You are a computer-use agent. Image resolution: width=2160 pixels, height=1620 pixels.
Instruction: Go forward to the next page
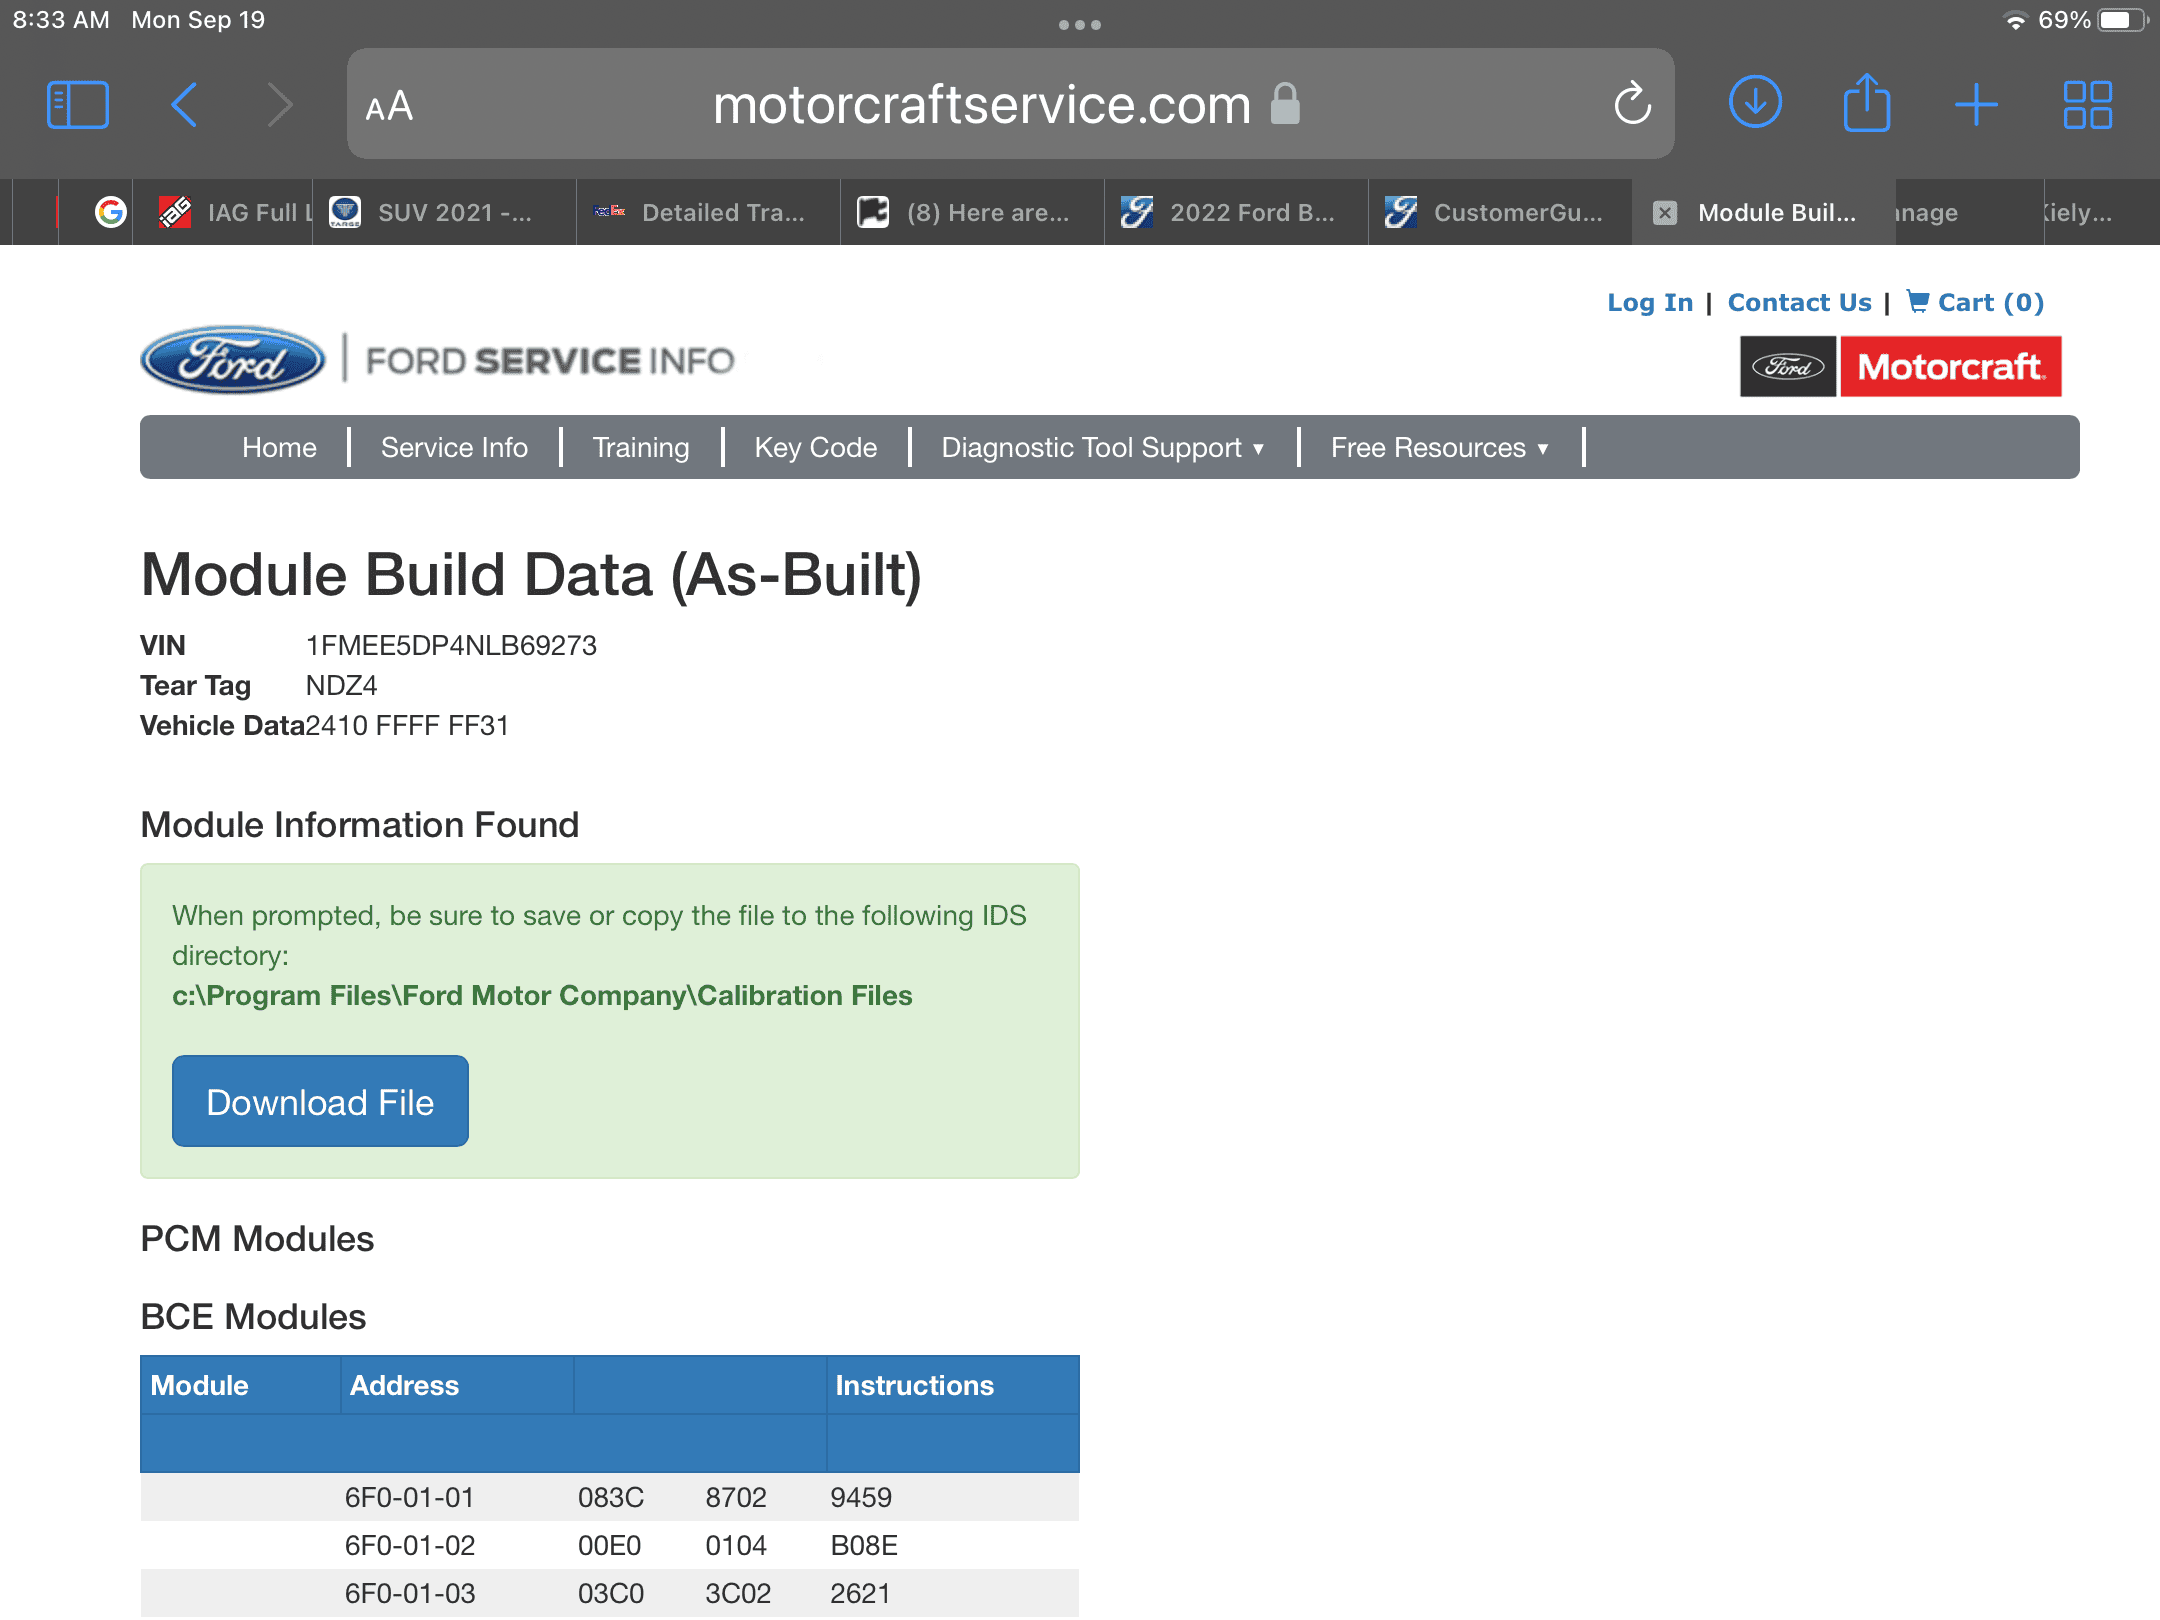pyautogui.click(x=280, y=105)
